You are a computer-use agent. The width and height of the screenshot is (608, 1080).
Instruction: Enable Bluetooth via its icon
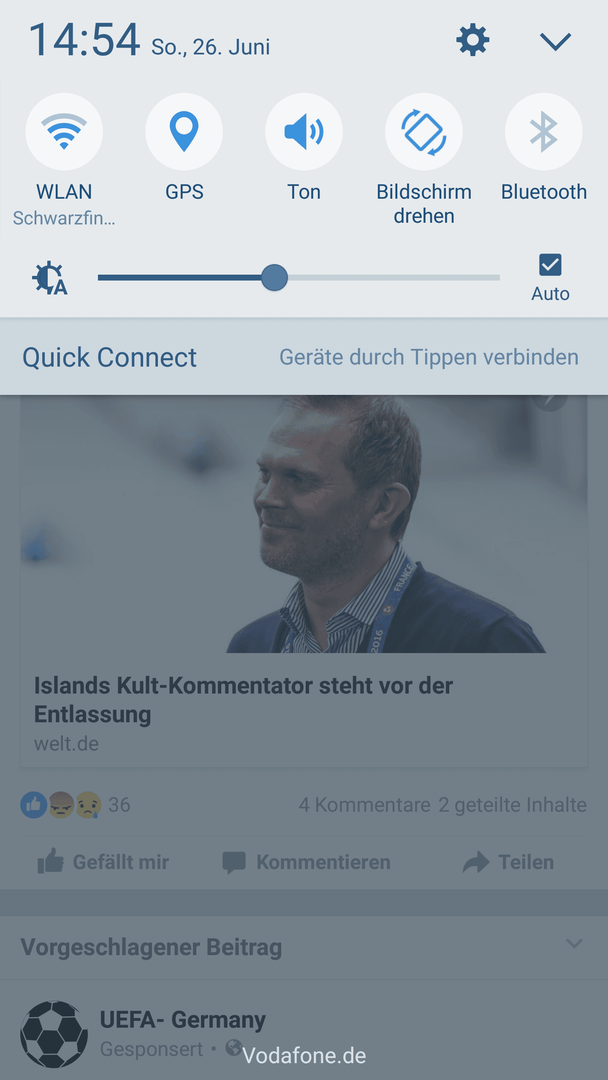point(543,132)
